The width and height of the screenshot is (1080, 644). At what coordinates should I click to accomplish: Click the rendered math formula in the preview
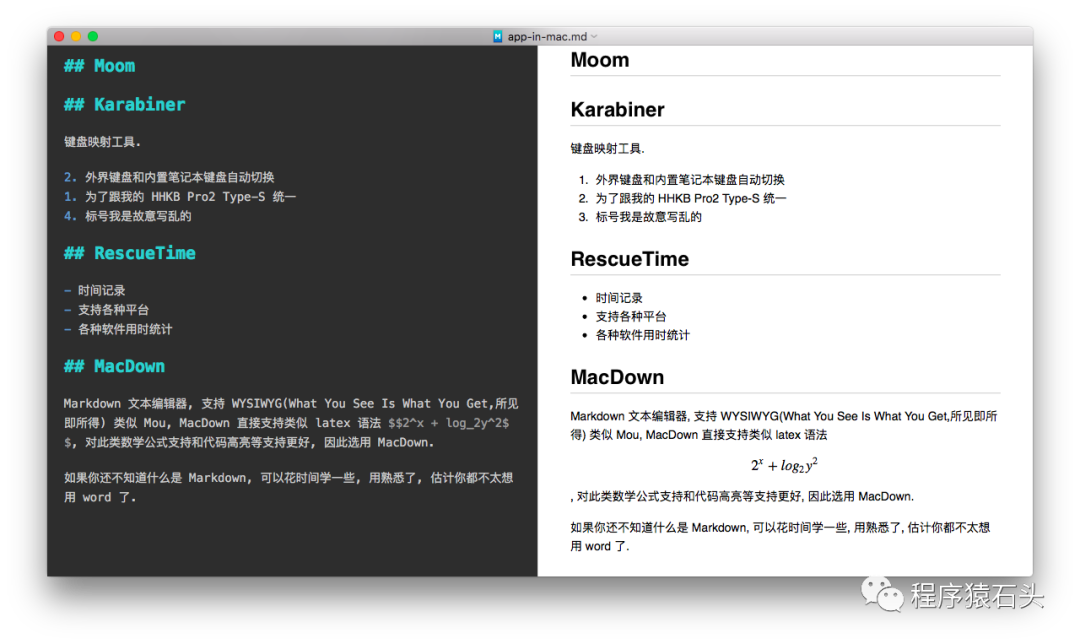pos(785,466)
